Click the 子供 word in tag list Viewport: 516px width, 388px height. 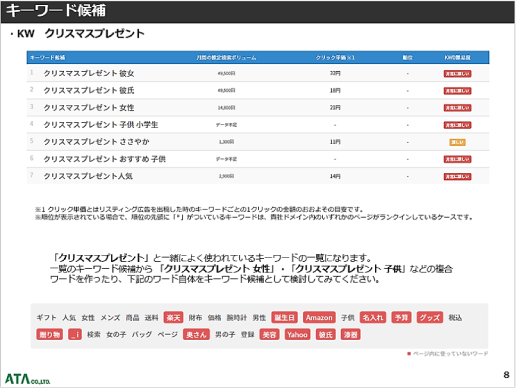pos(348,318)
